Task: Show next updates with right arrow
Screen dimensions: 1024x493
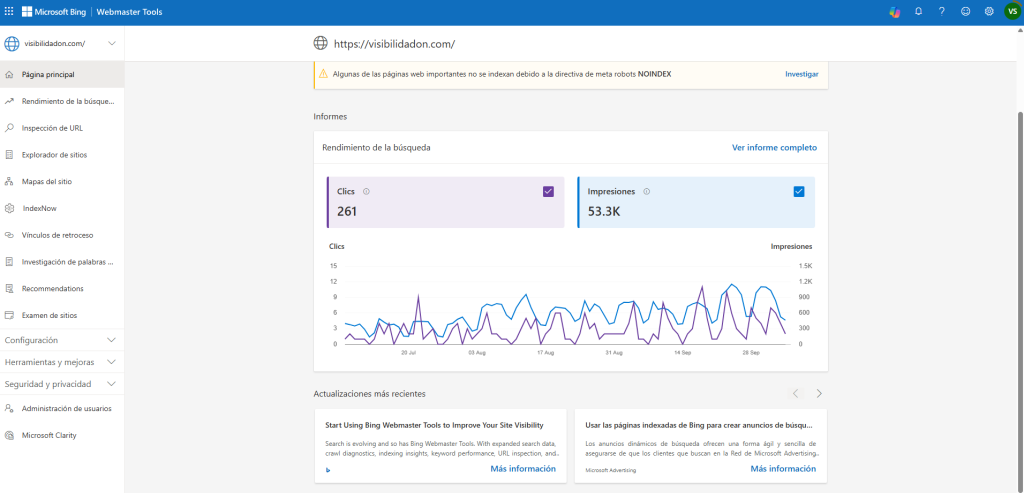Action: tap(819, 393)
